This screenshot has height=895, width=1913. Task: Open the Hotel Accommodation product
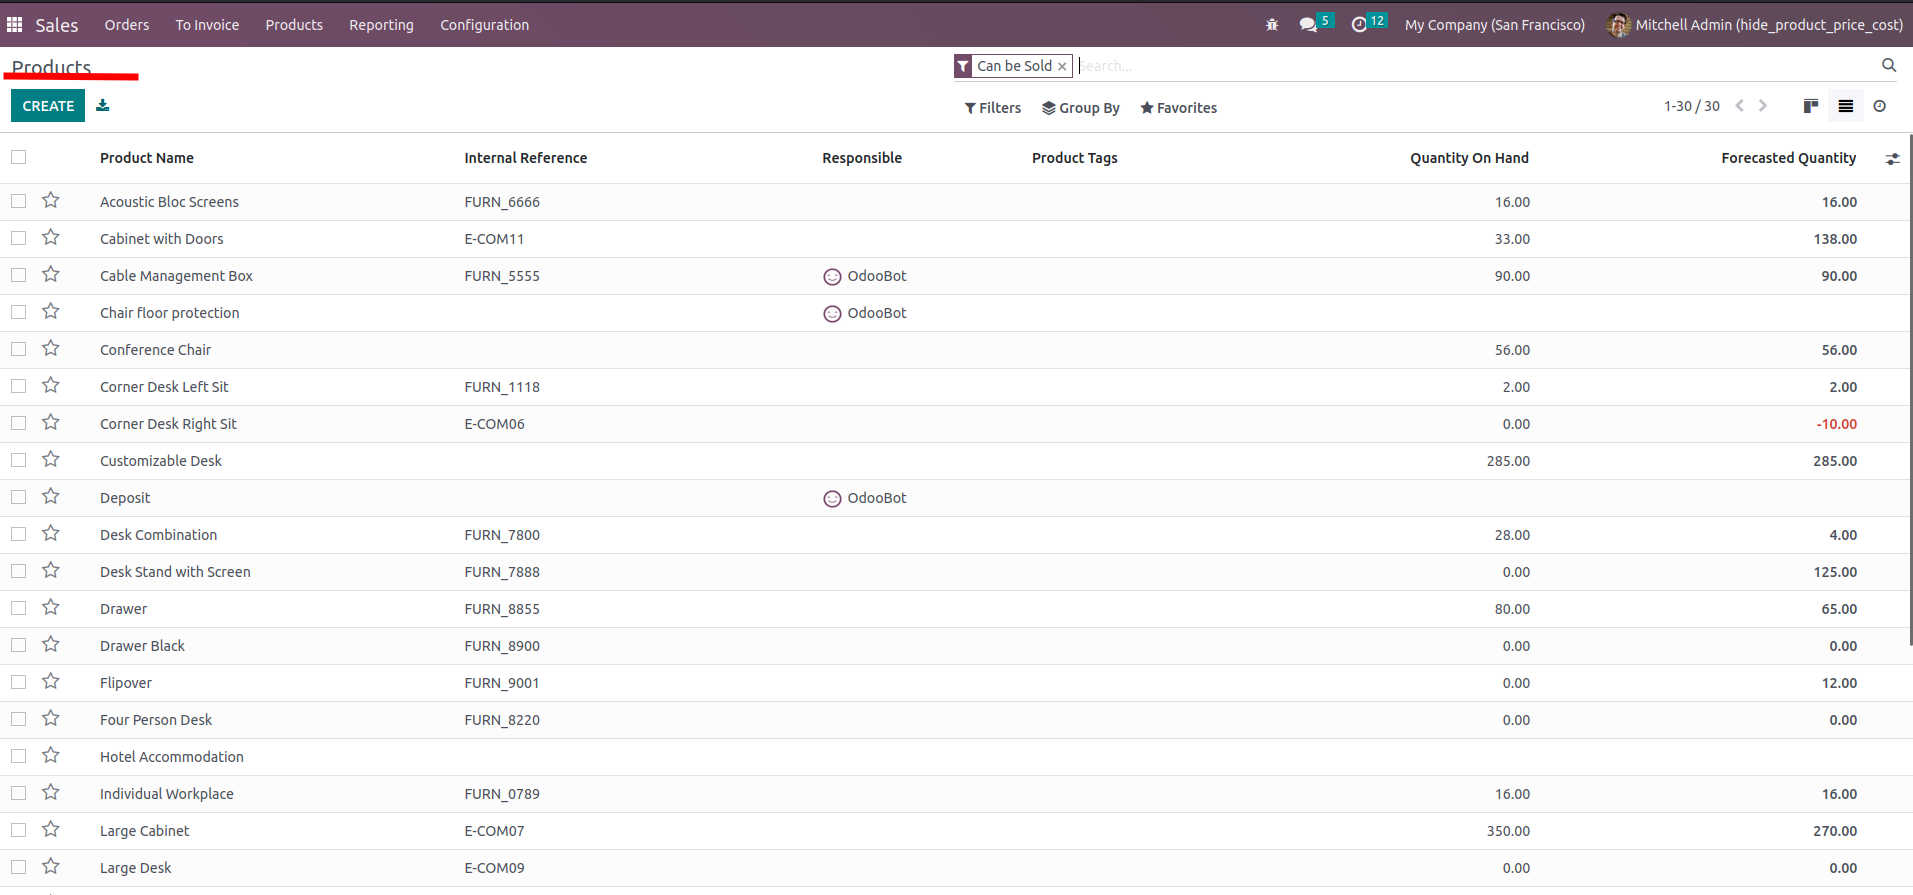(172, 757)
